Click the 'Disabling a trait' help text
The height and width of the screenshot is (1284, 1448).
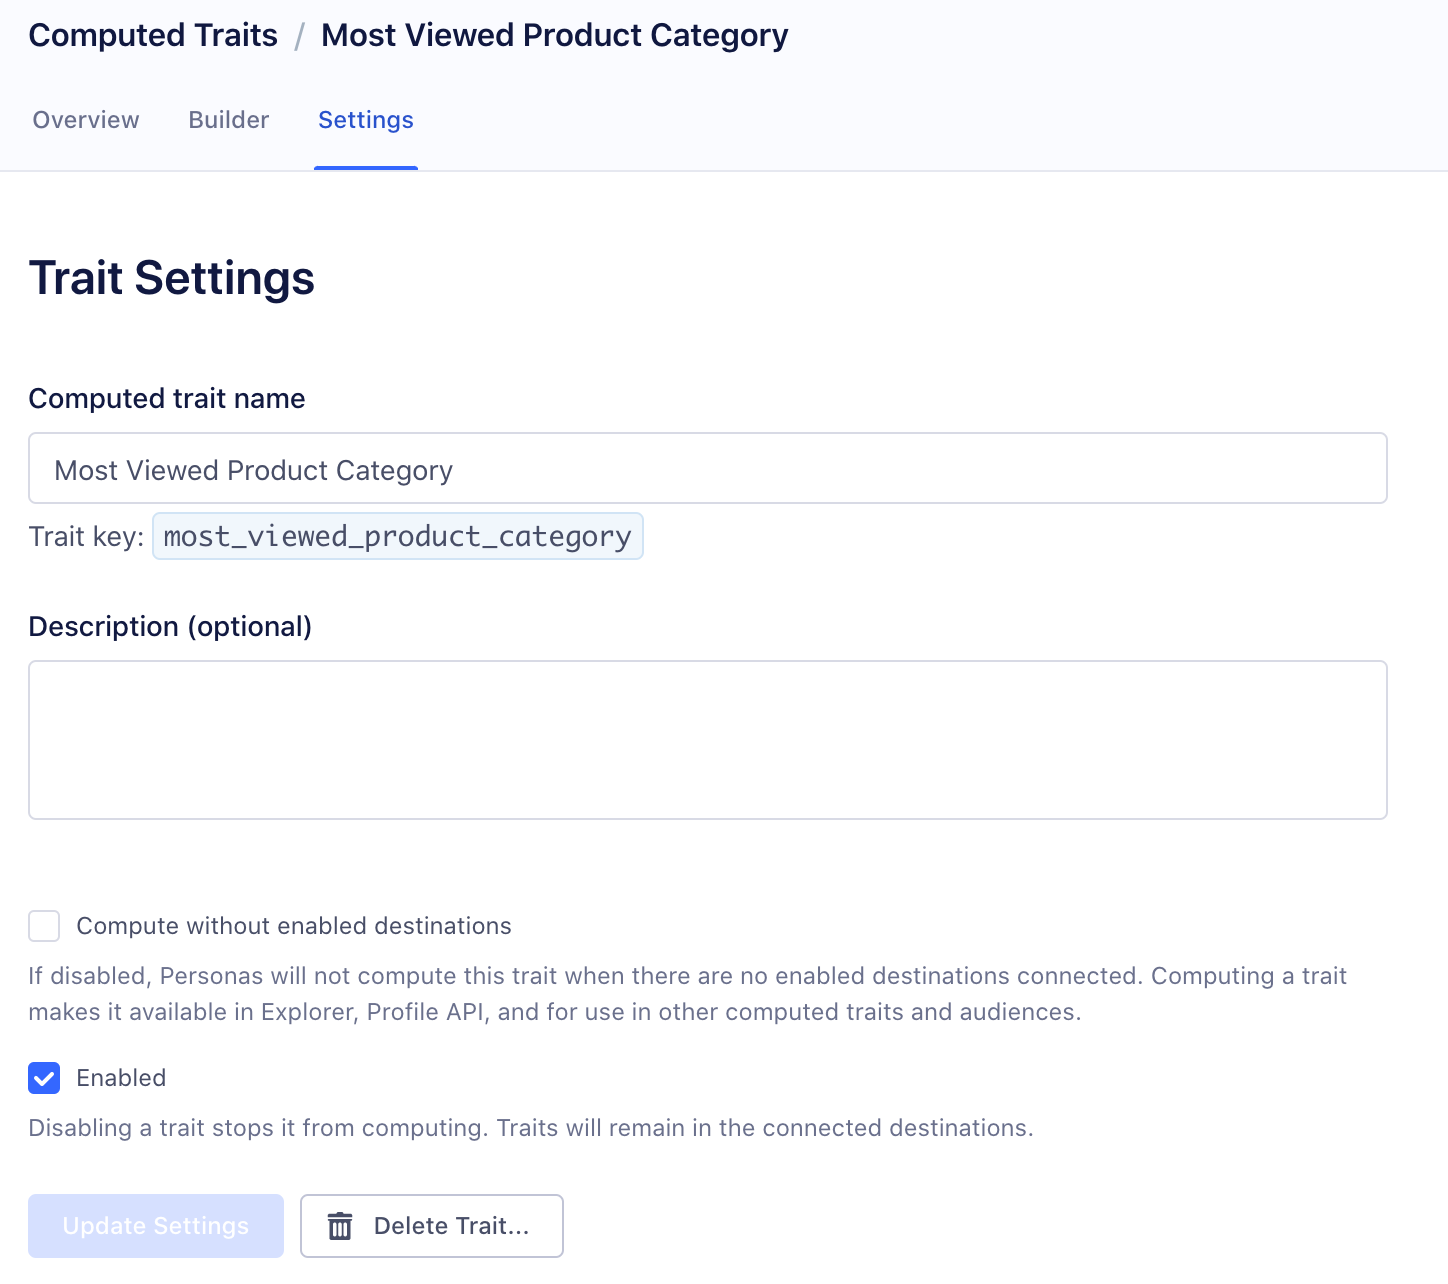coord(530,1128)
